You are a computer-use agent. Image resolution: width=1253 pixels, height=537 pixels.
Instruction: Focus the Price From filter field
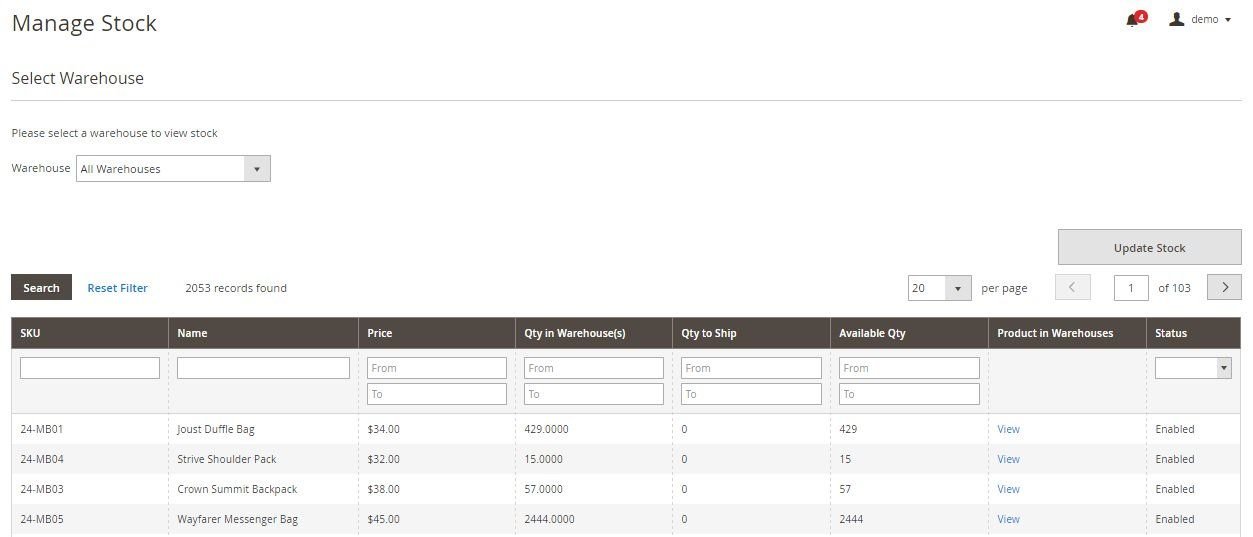437,368
